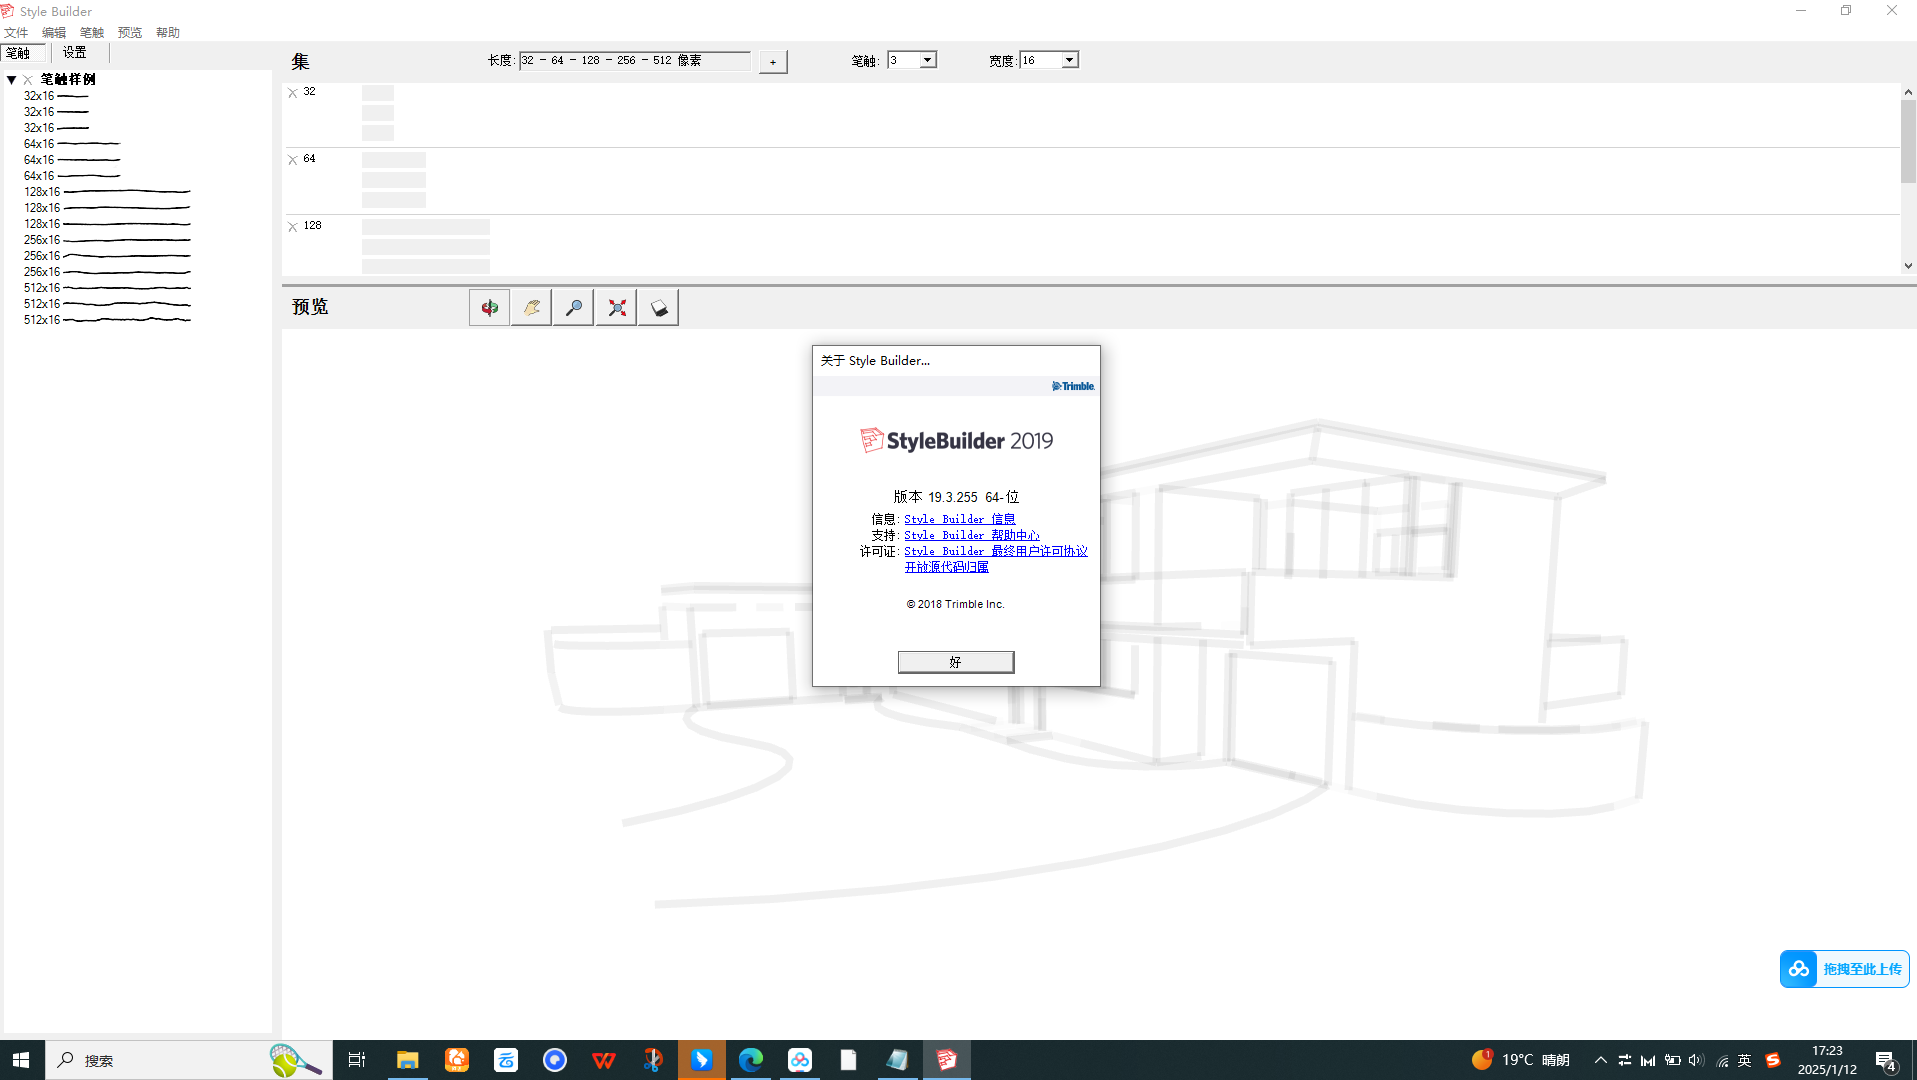The height and width of the screenshot is (1080, 1917).
Task: Select the first empty 32 stroke slot
Action: point(378,93)
